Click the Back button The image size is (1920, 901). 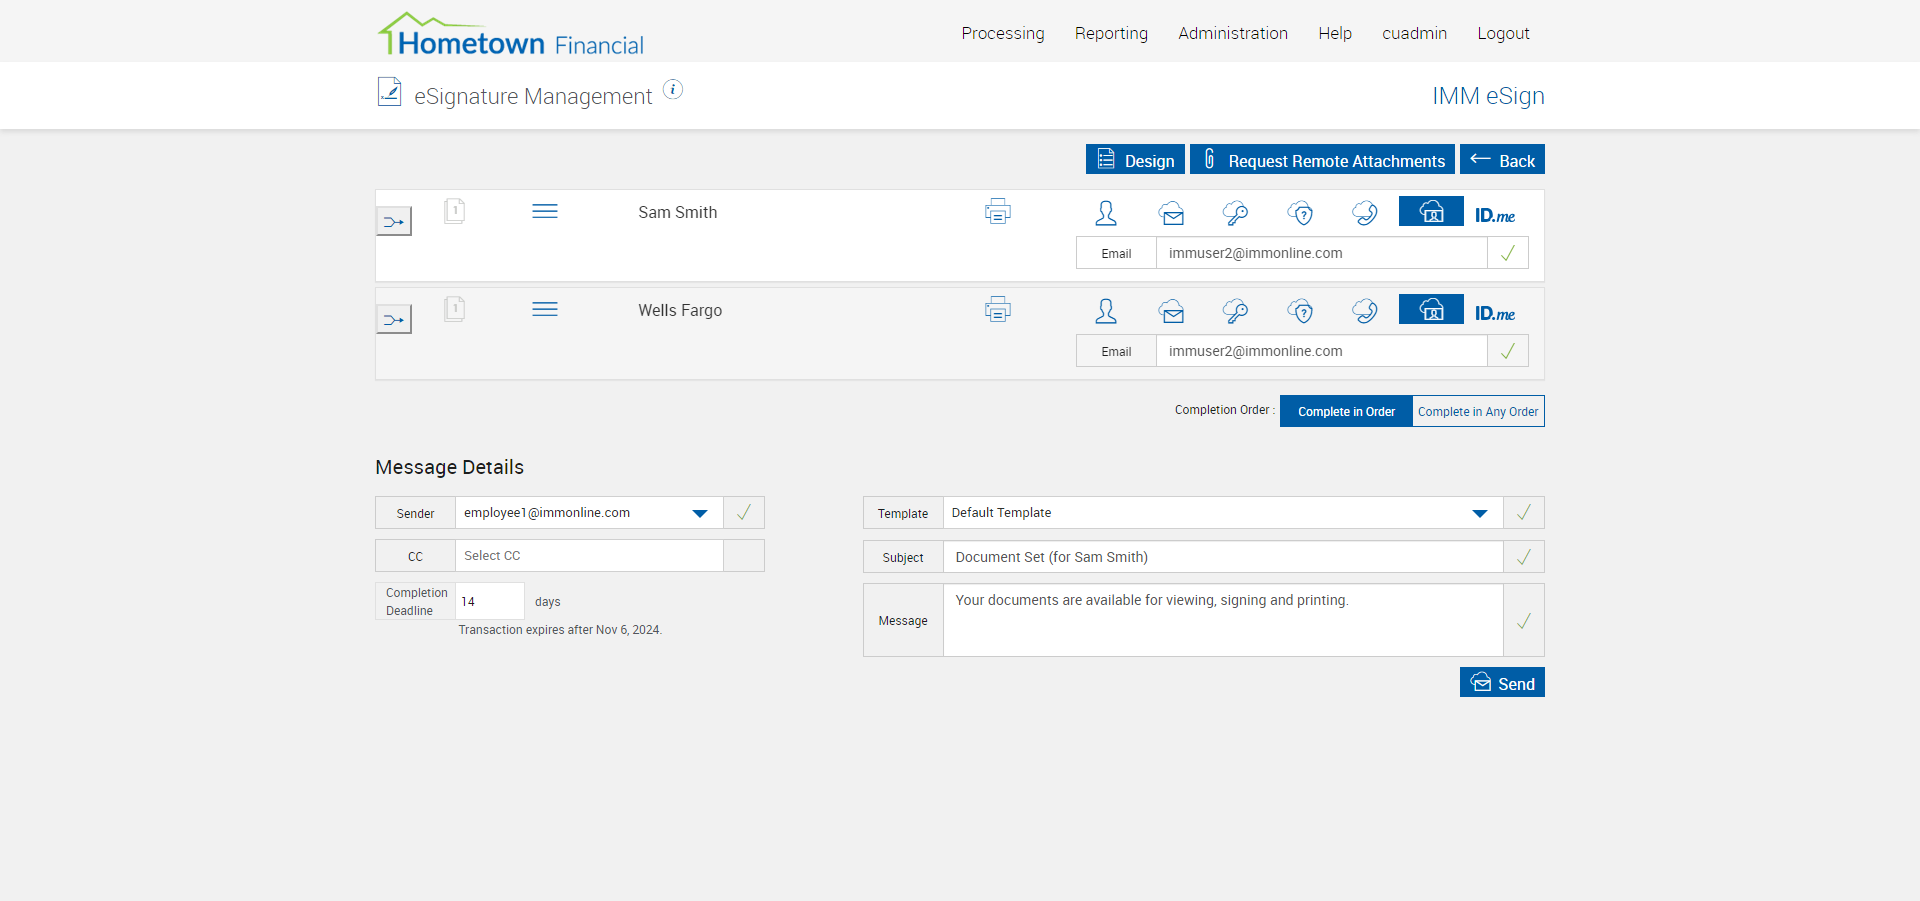click(1502, 160)
